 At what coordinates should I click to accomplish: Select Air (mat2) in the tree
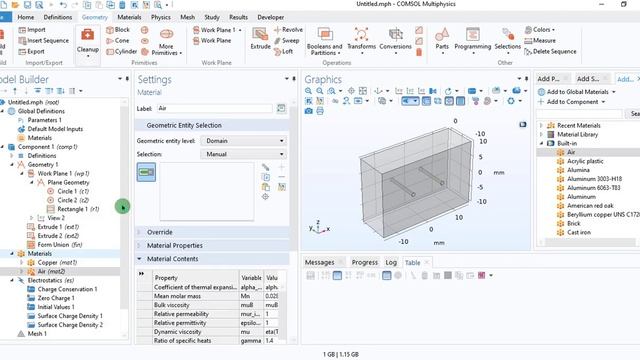click(x=51, y=271)
